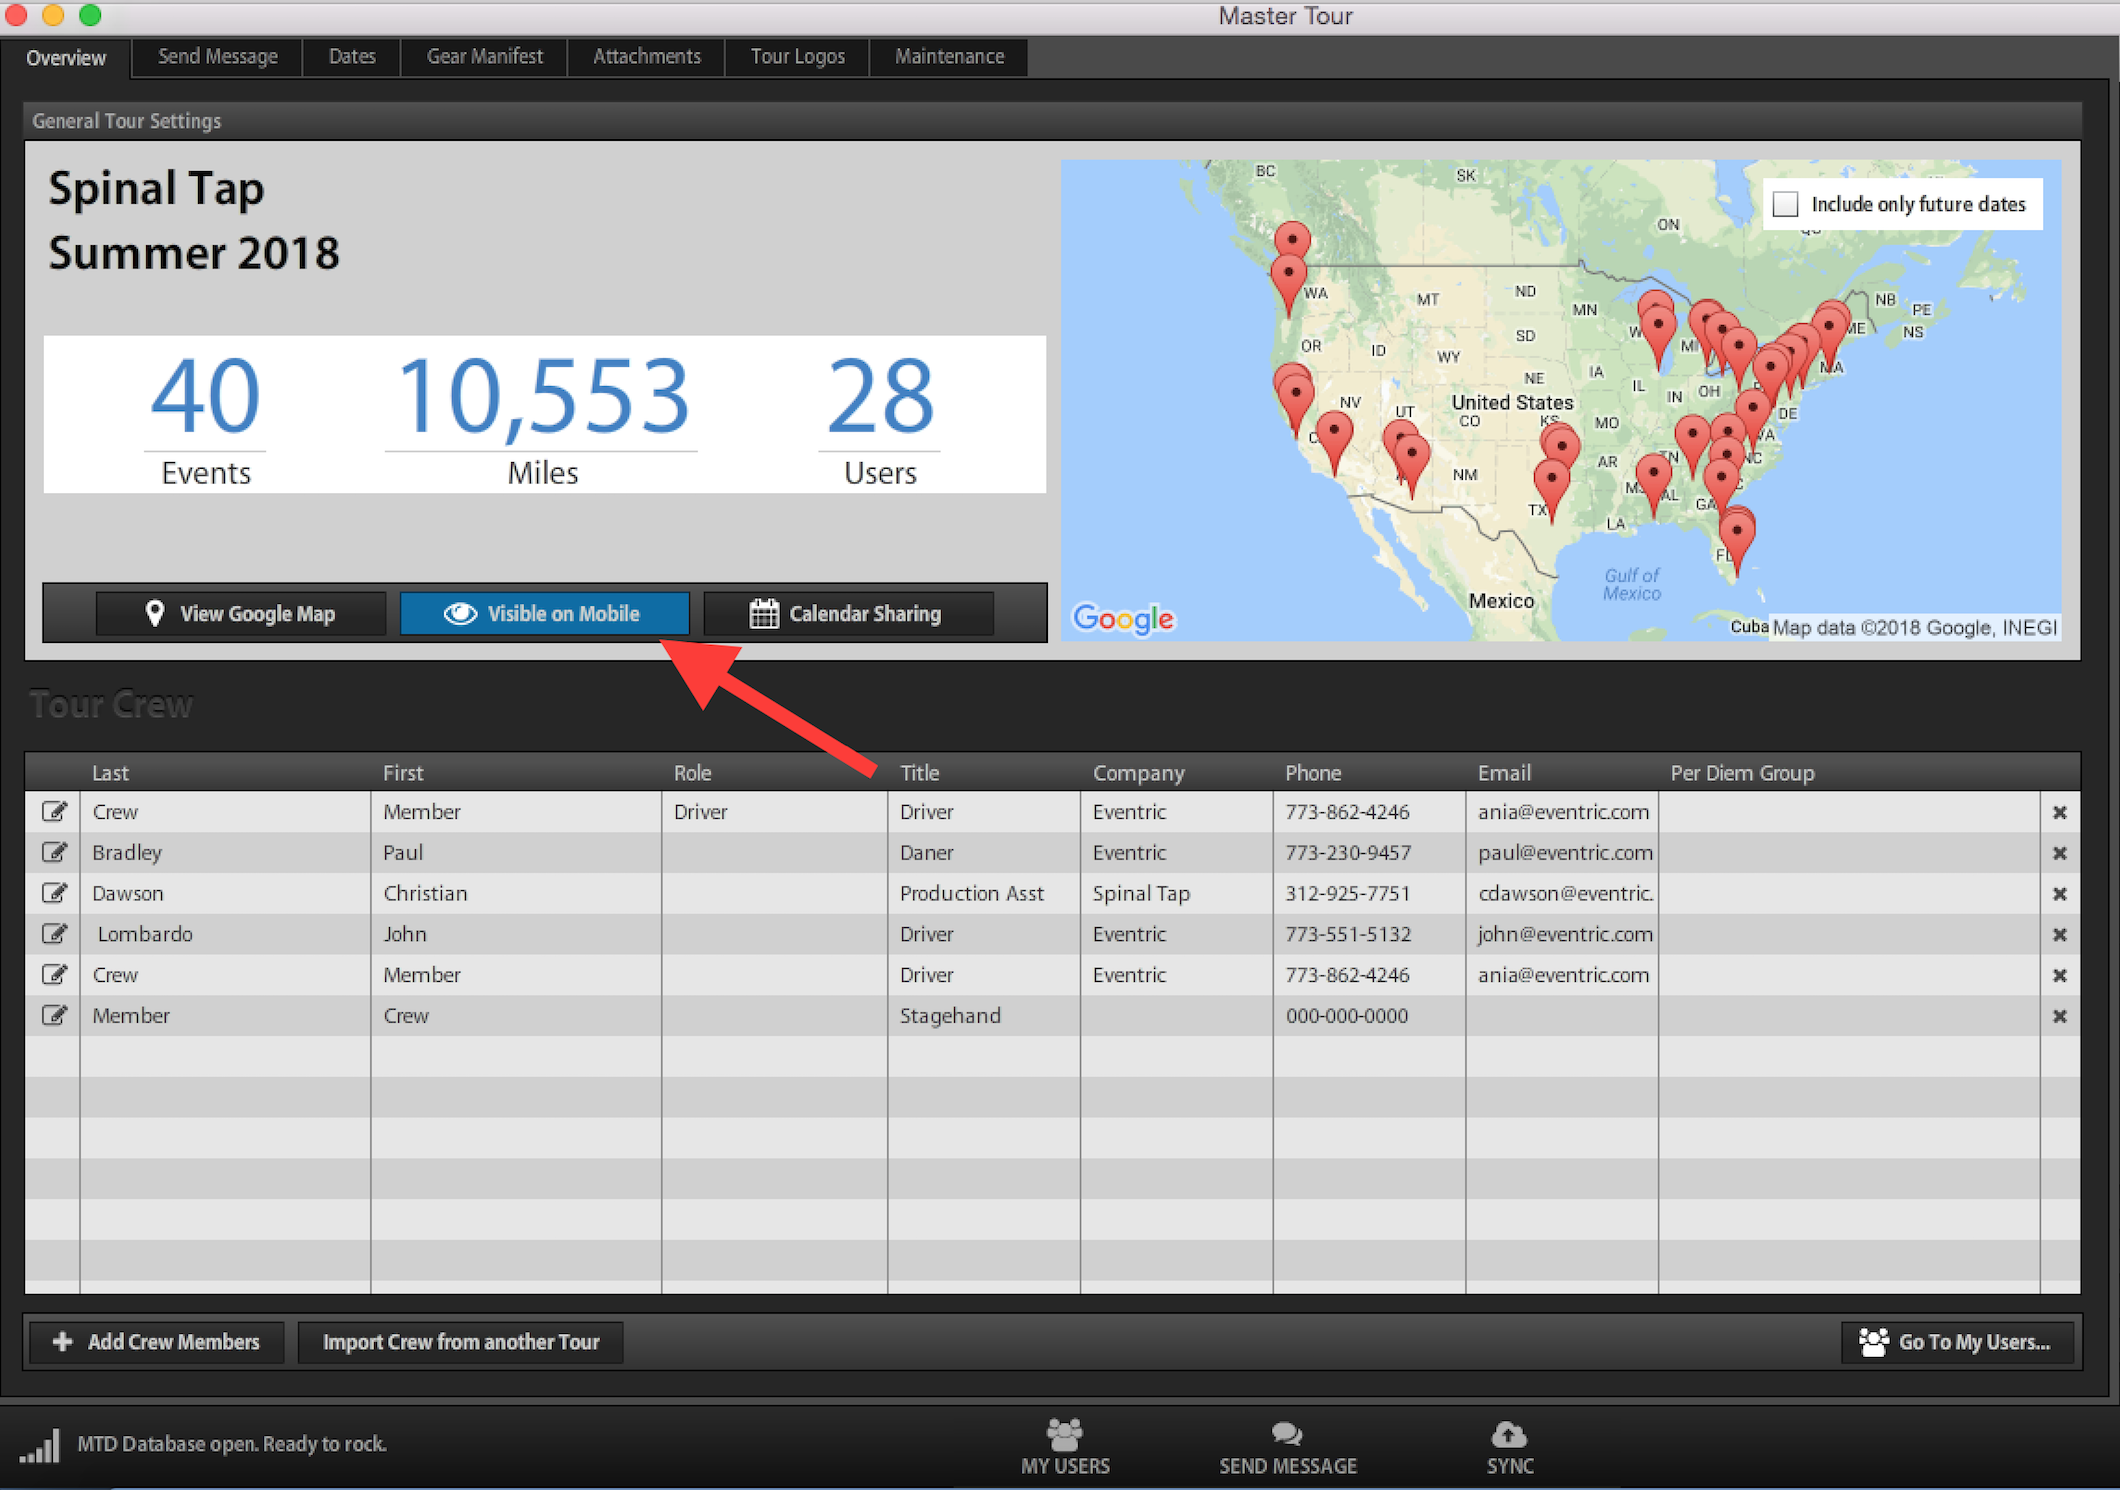
Task: Delete the Stagehand row using its X
Action: click(x=2060, y=1016)
